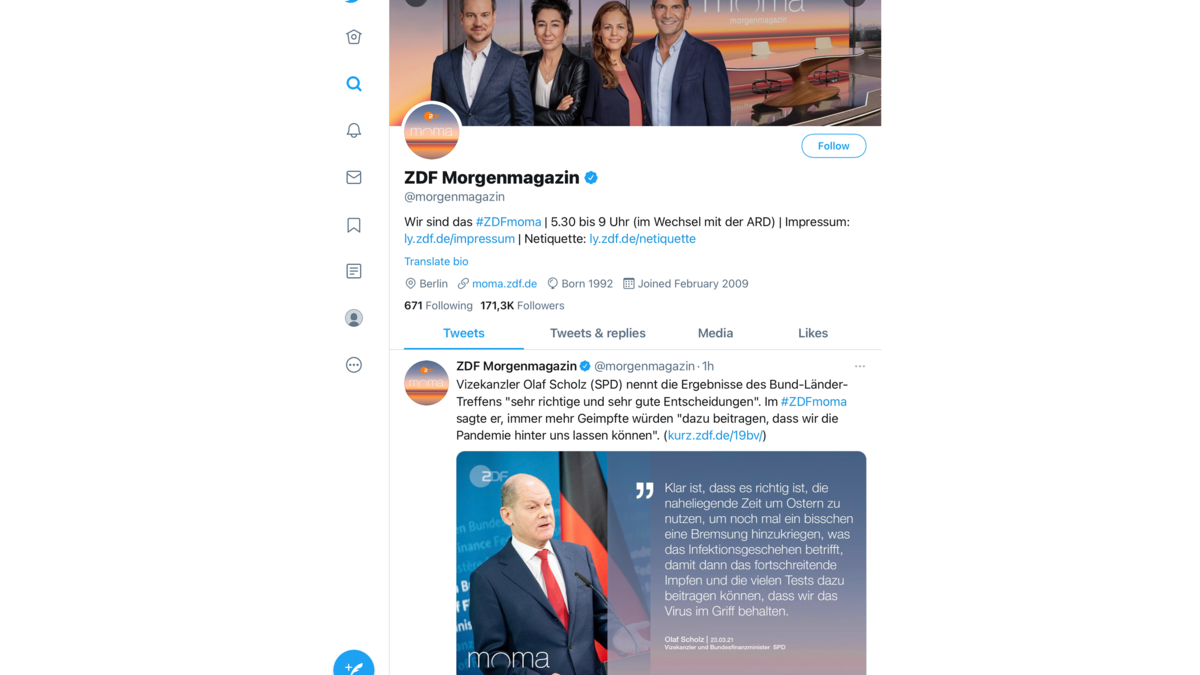
Task: Expand tweet options three-dot menu
Action: (860, 366)
